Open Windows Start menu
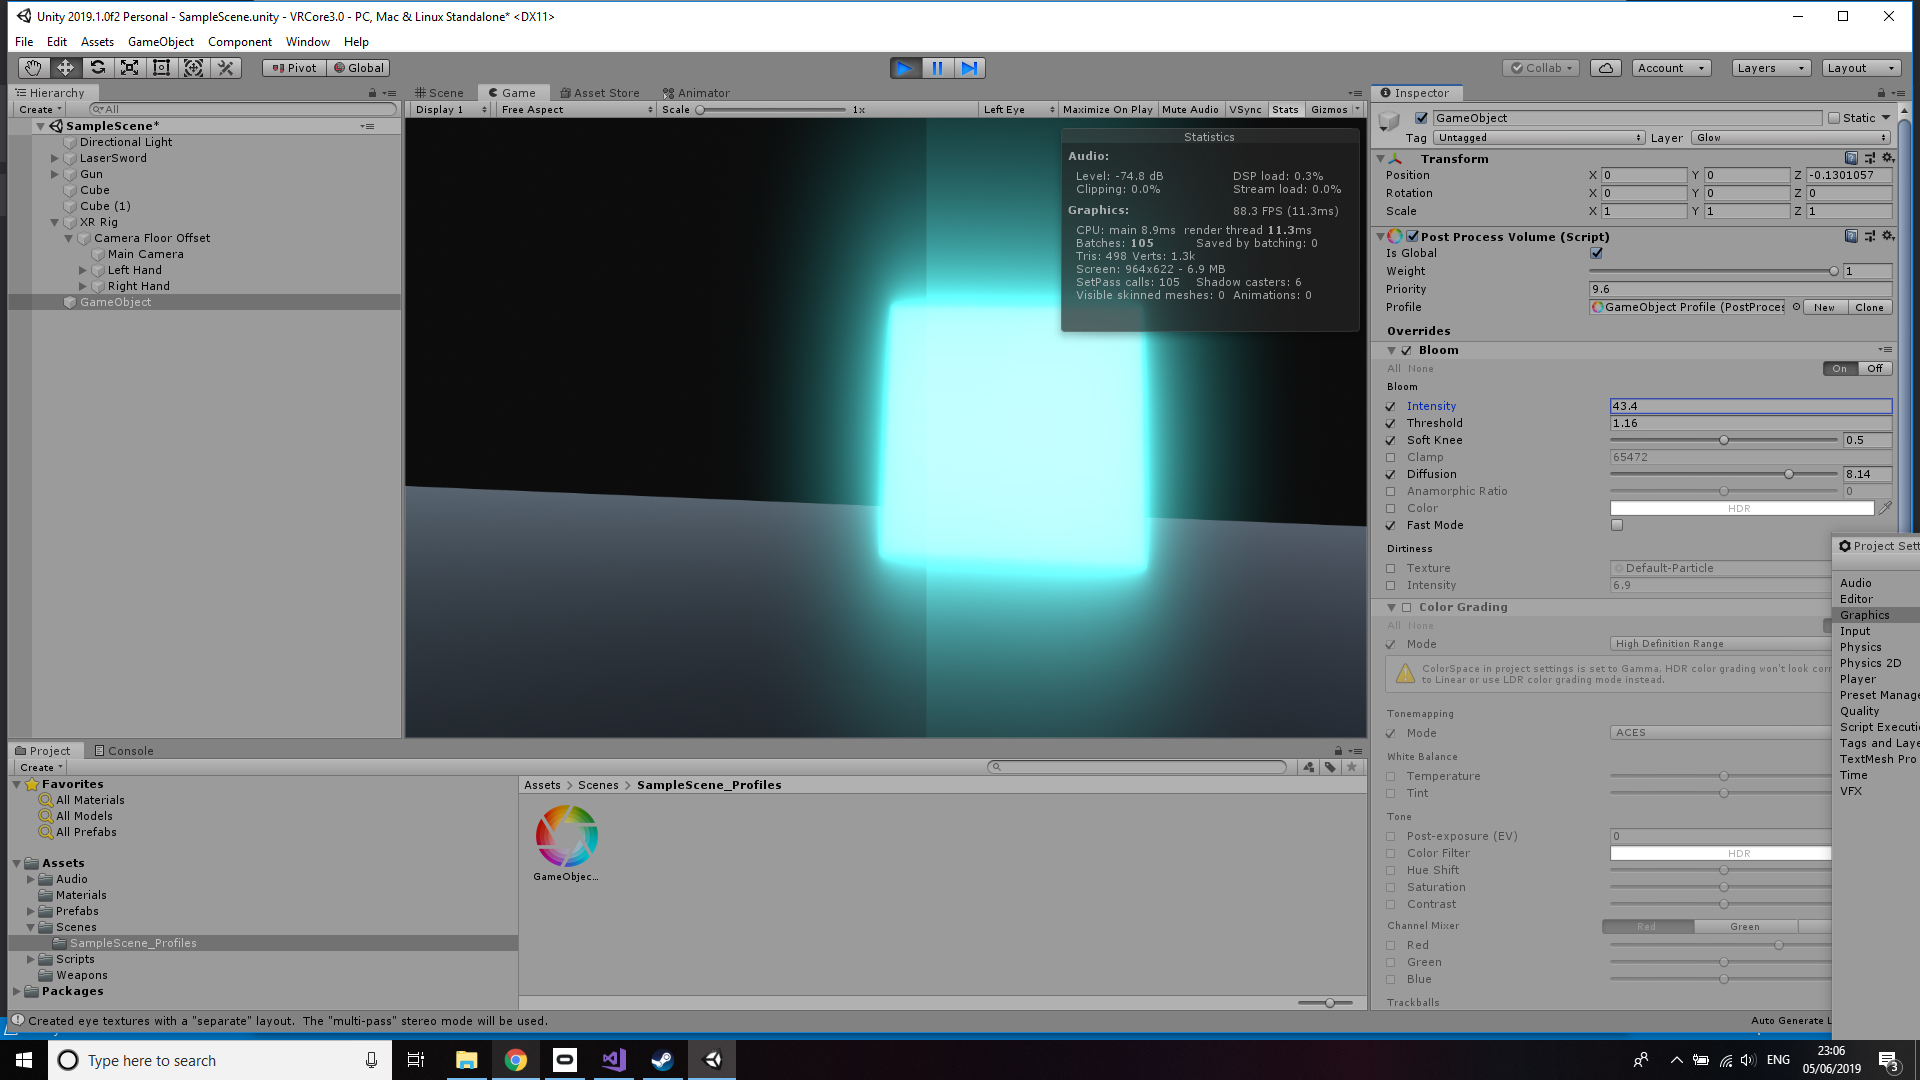Screen dimensions: 1920x1080 [24, 1060]
